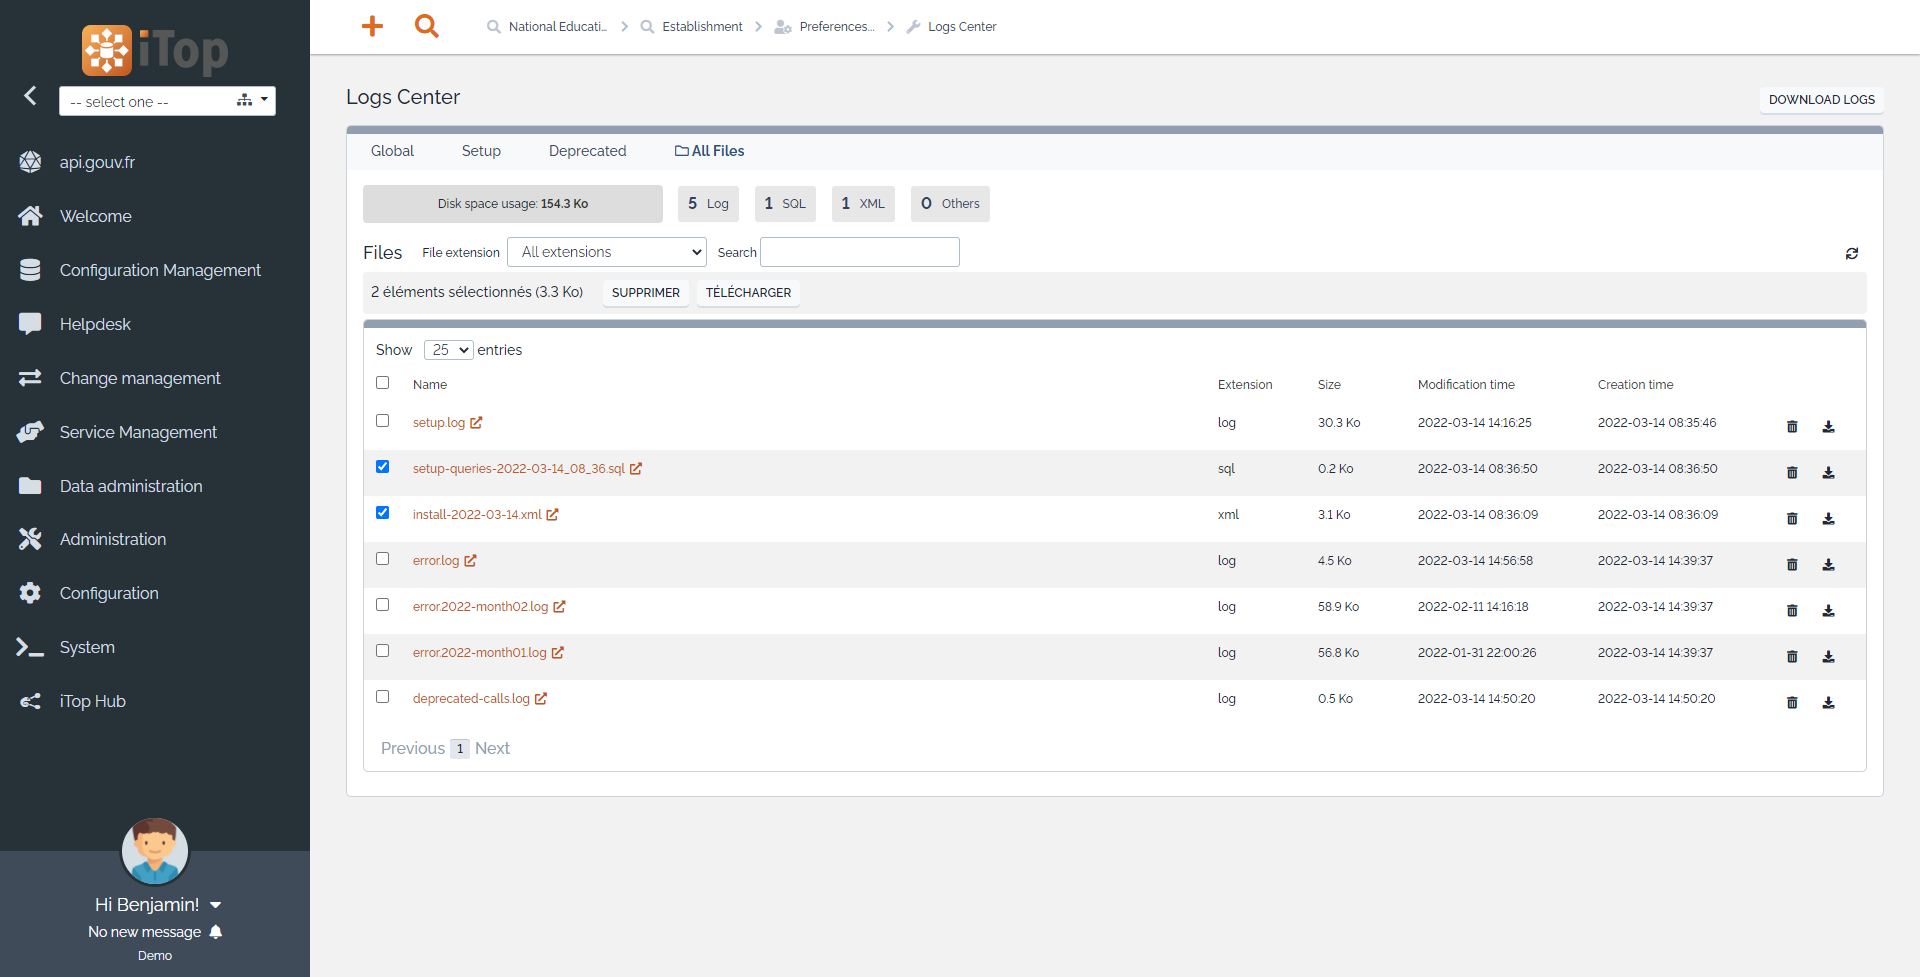The image size is (1920, 977).
Task: Open install-2022-03-14.xml external link icon
Action: 552,515
